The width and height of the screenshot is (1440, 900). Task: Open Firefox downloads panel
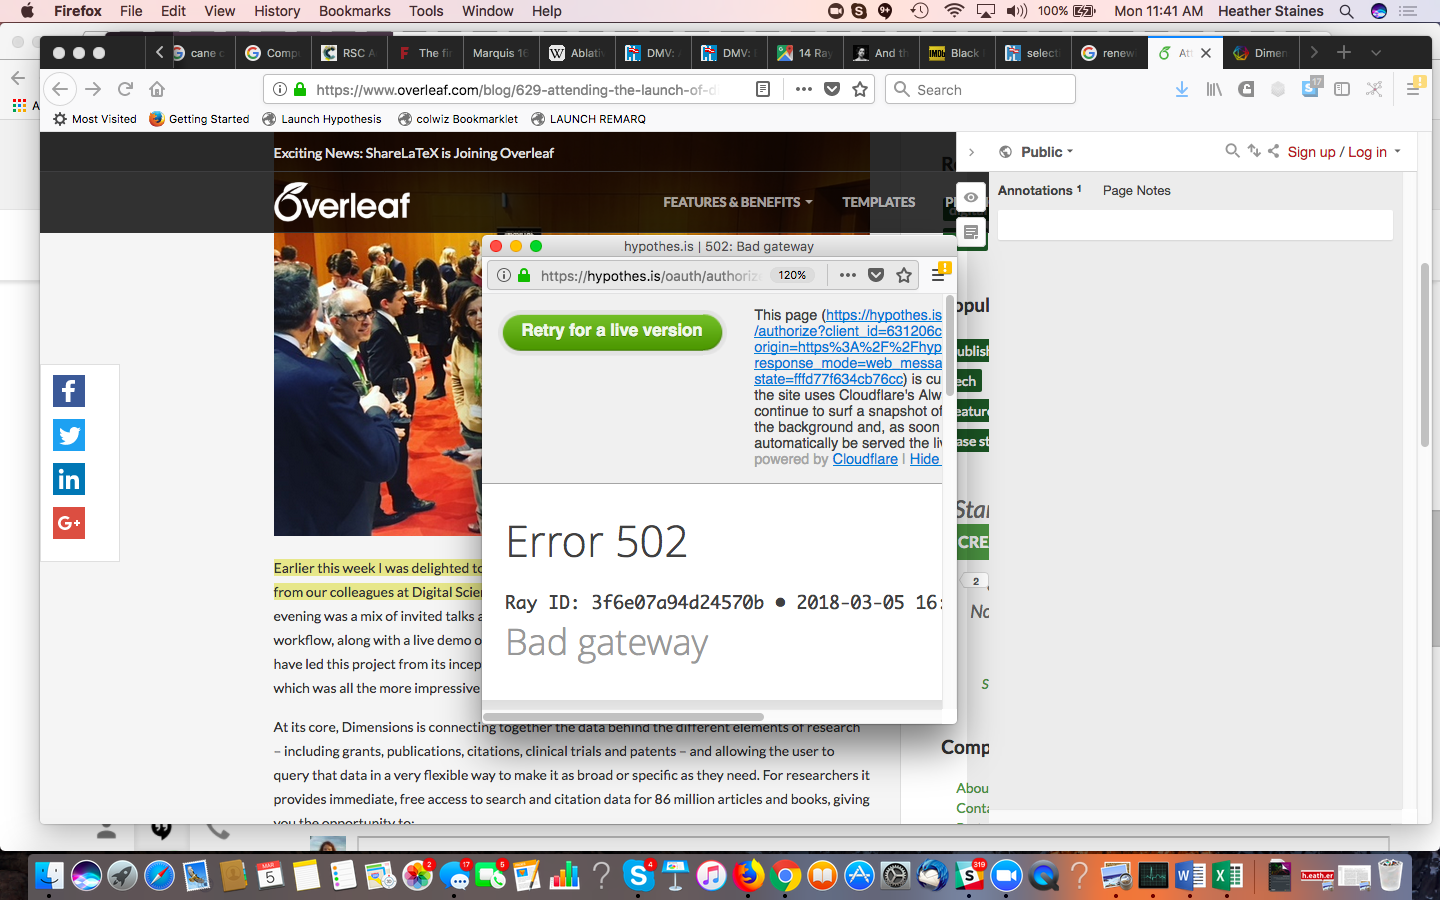(x=1182, y=89)
